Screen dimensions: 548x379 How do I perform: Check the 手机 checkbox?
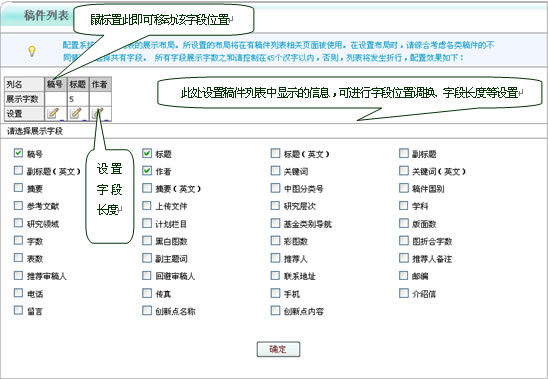click(275, 293)
